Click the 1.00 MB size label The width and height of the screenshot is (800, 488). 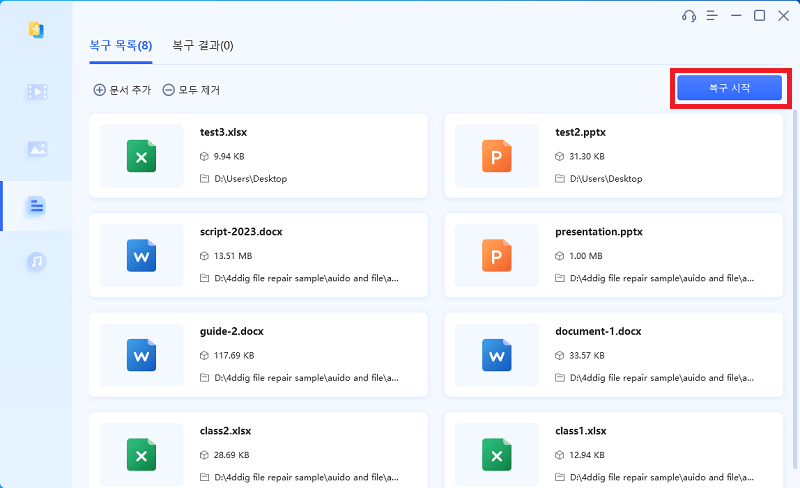(x=586, y=256)
